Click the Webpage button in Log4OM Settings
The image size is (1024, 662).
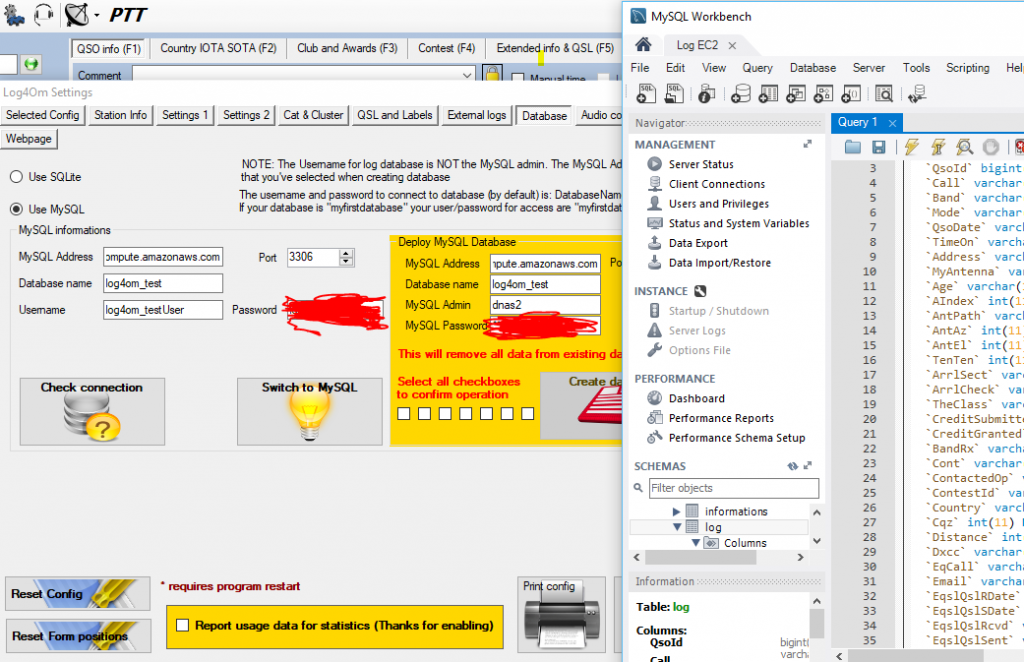[x=29, y=139]
